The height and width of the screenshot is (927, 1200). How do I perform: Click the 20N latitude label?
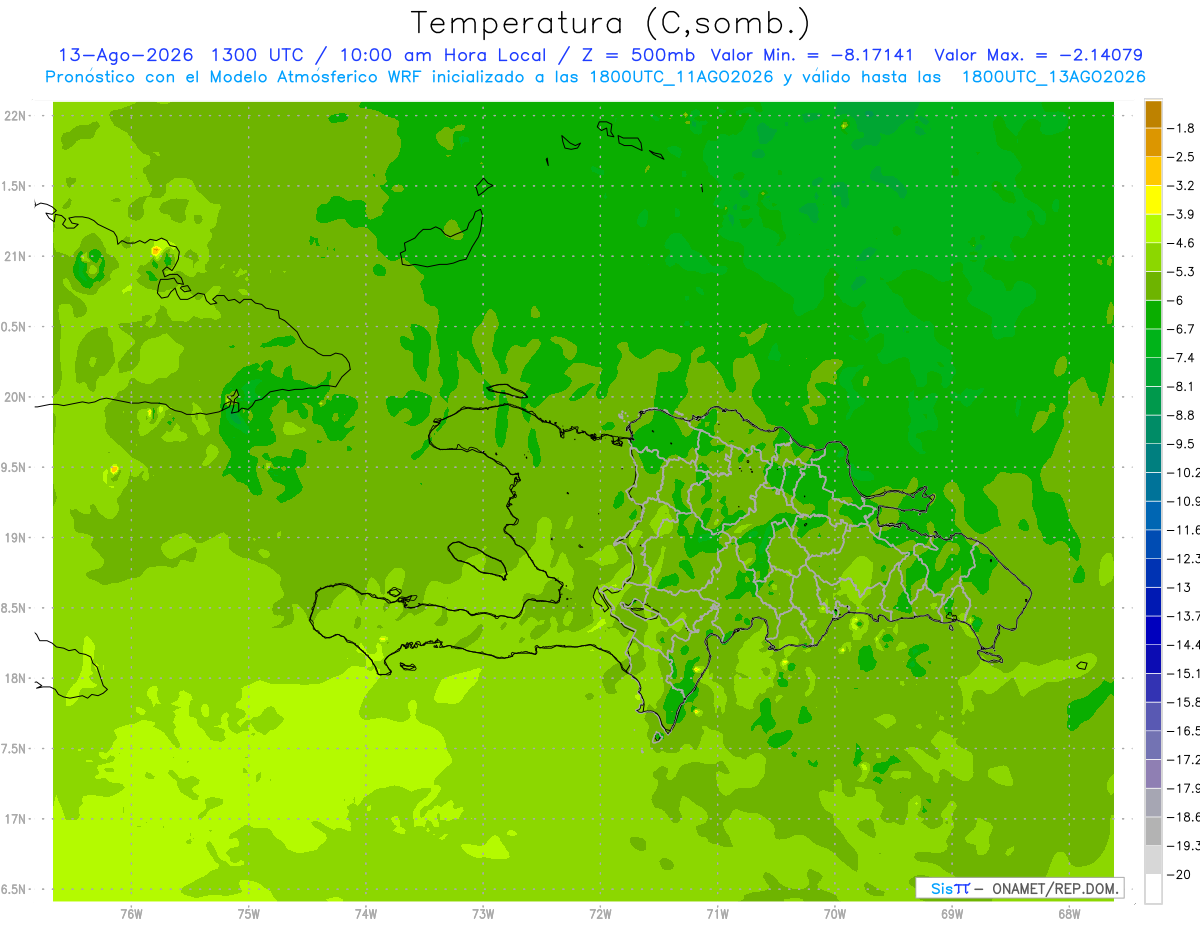click(x=15, y=397)
